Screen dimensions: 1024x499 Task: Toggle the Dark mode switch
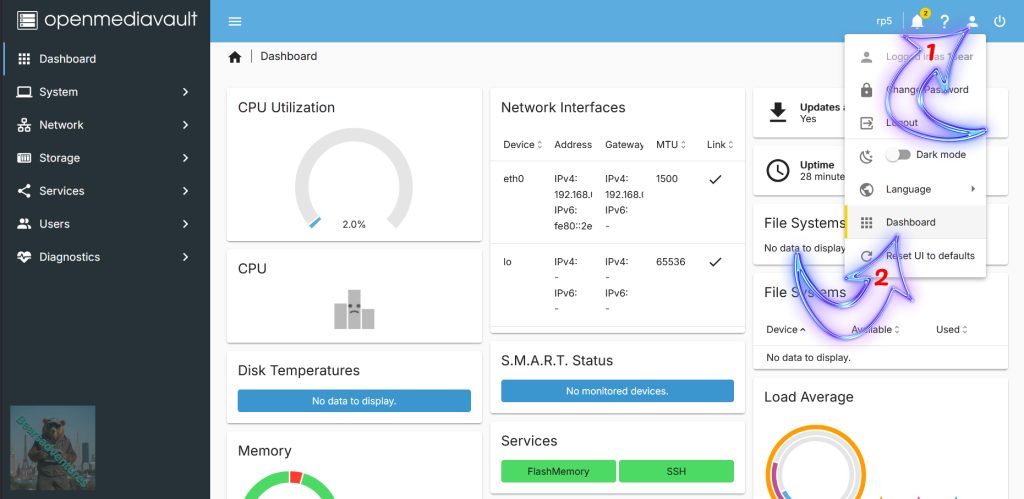(898, 155)
